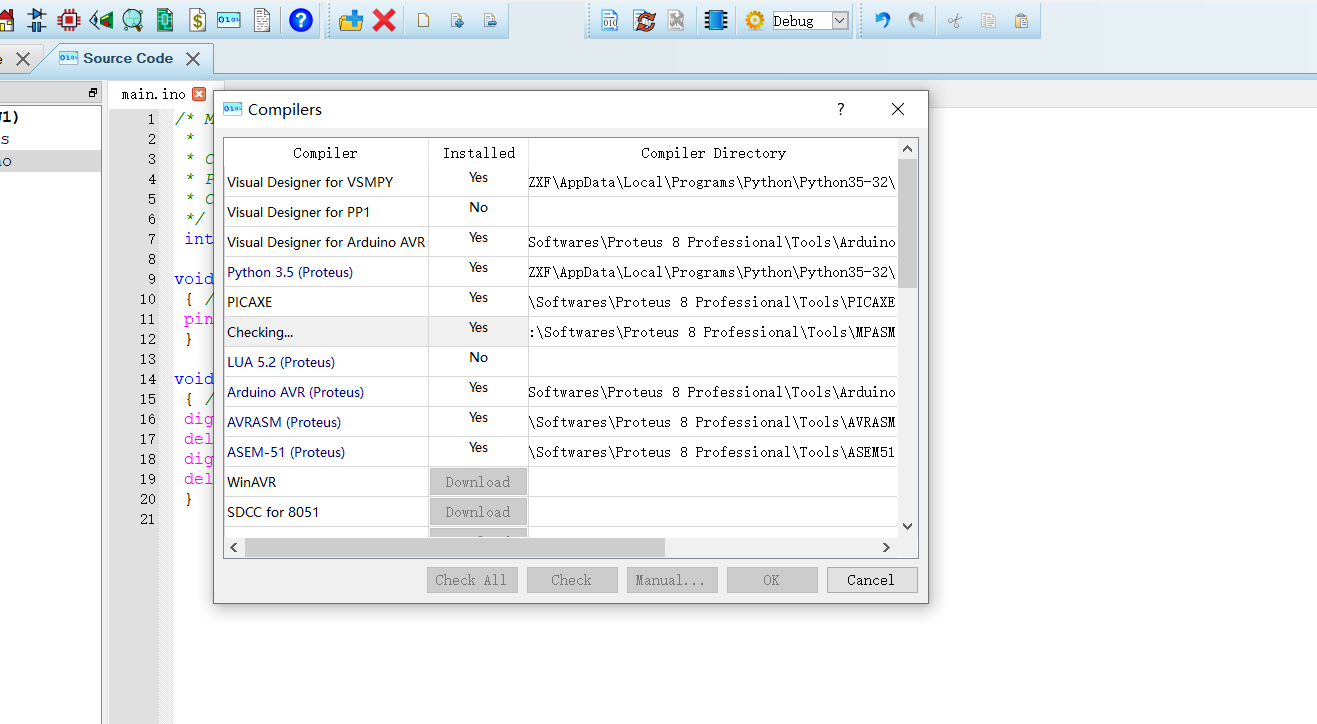Select the Source Code 0101 toolbar icon
Screen dimensions: 1317x724
click(228, 19)
